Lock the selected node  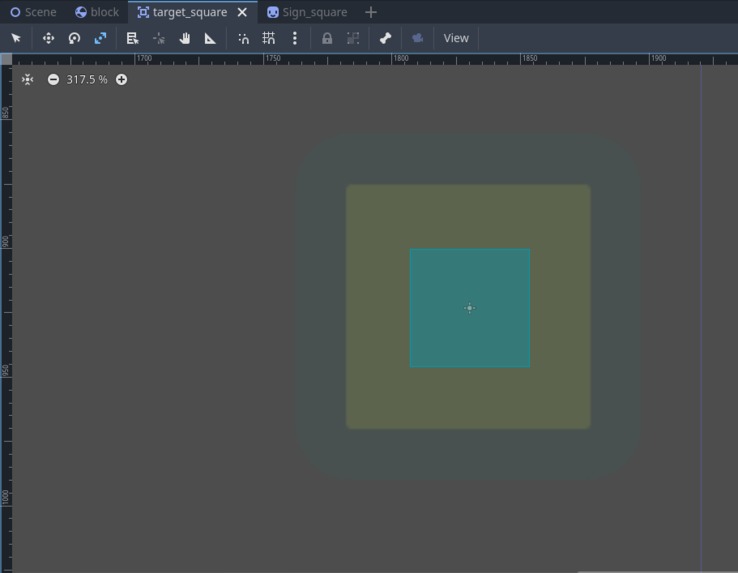[327, 38]
